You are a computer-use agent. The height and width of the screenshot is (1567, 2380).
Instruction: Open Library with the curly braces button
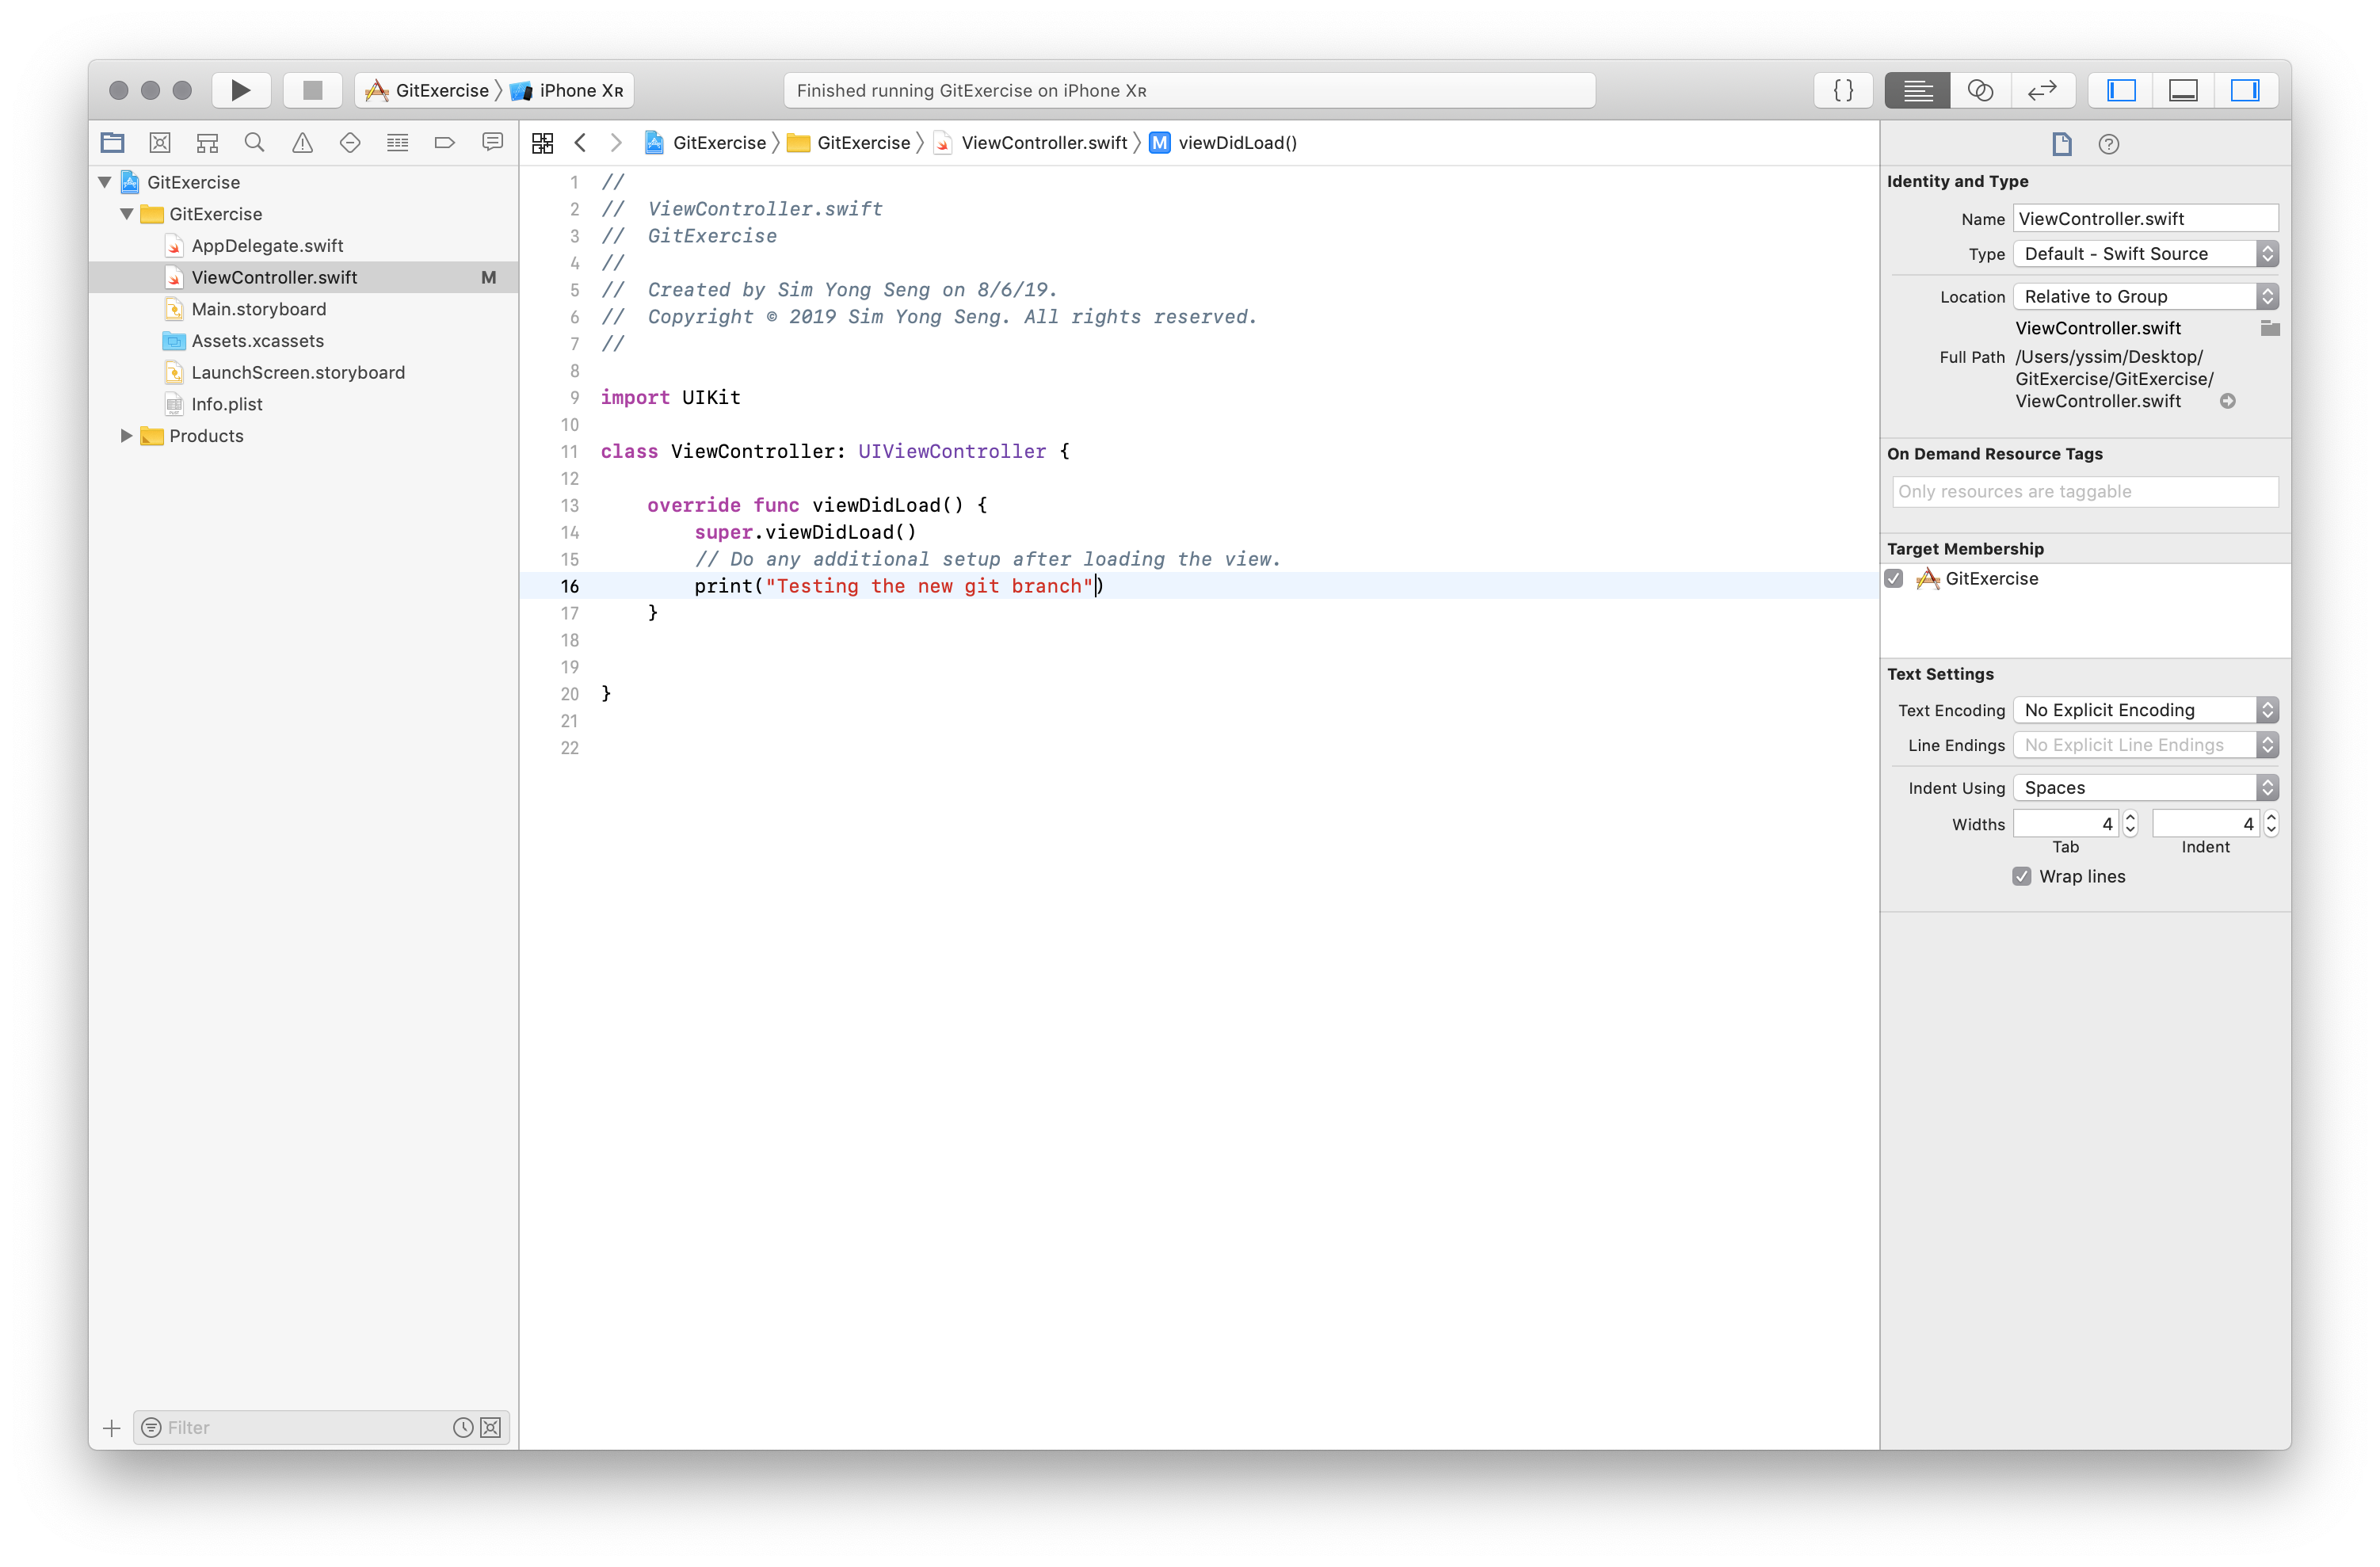(x=1843, y=90)
